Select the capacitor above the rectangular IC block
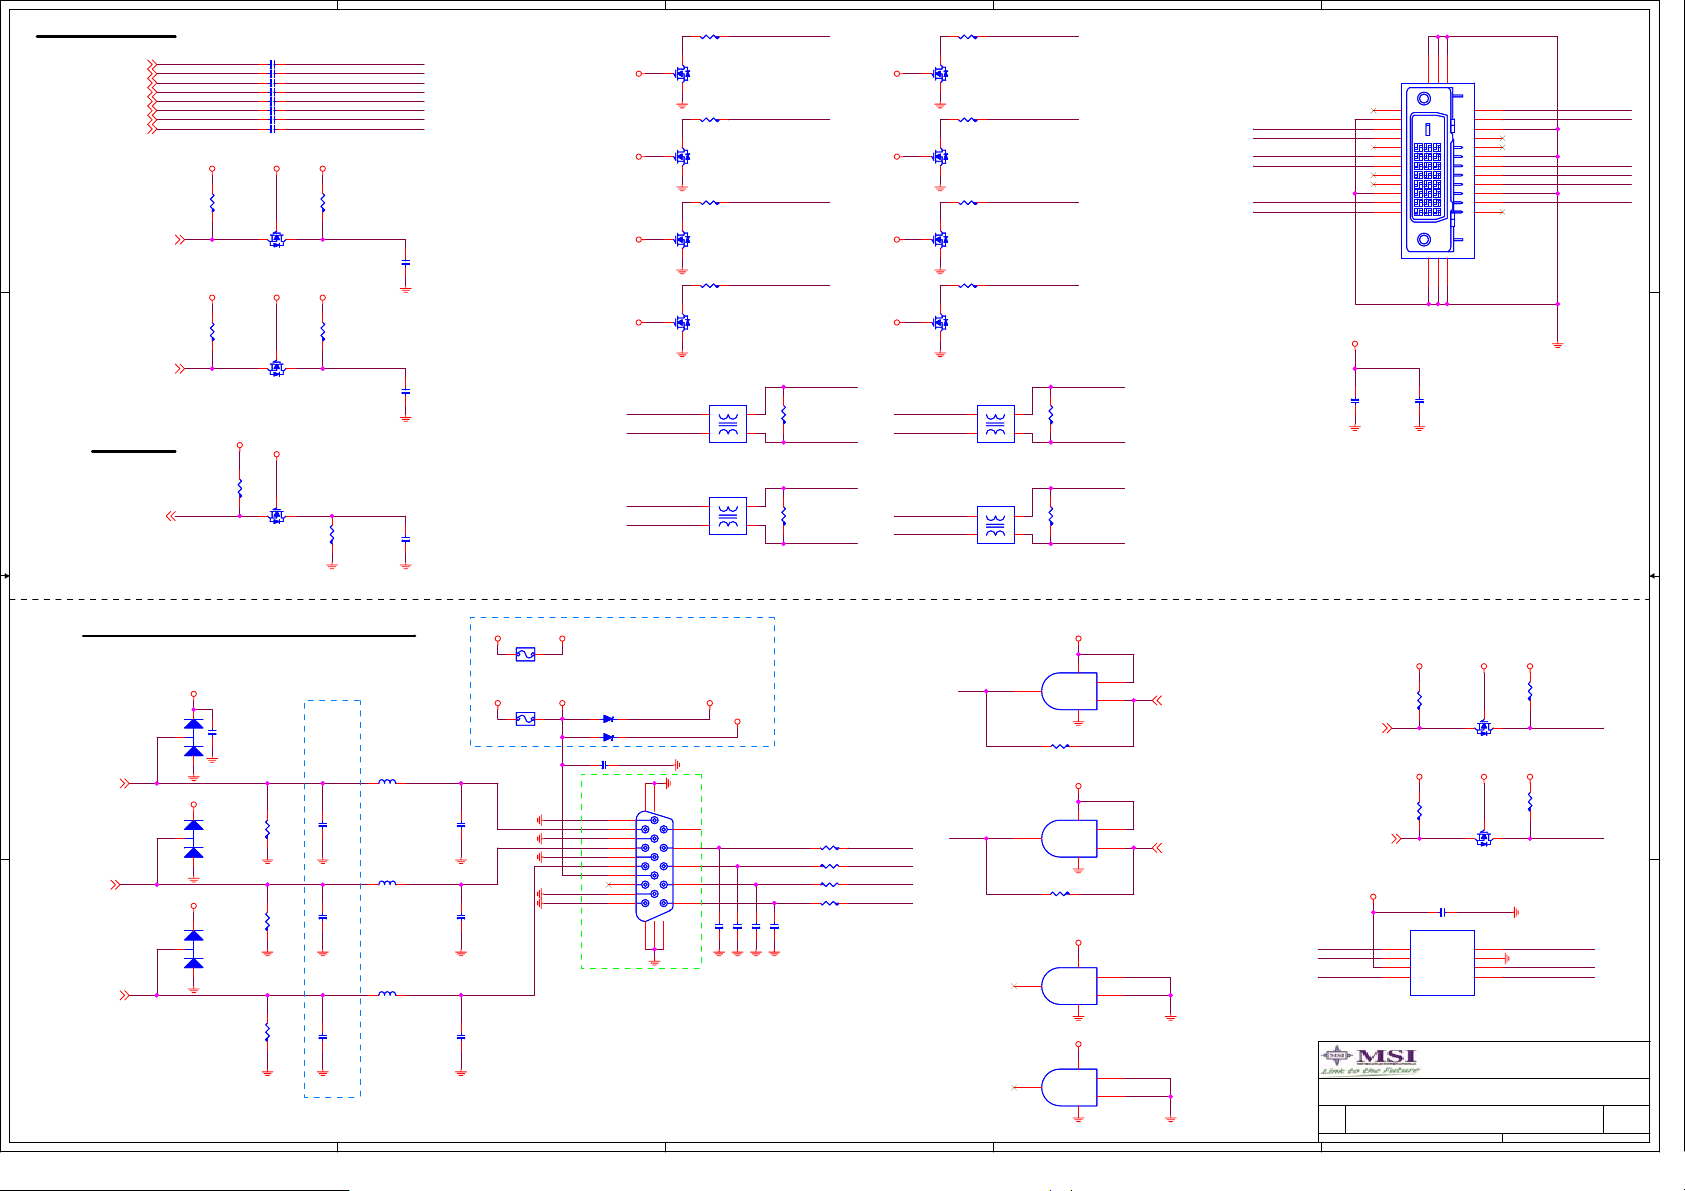This screenshot has height=1191, width=1685. click(1442, 912)
